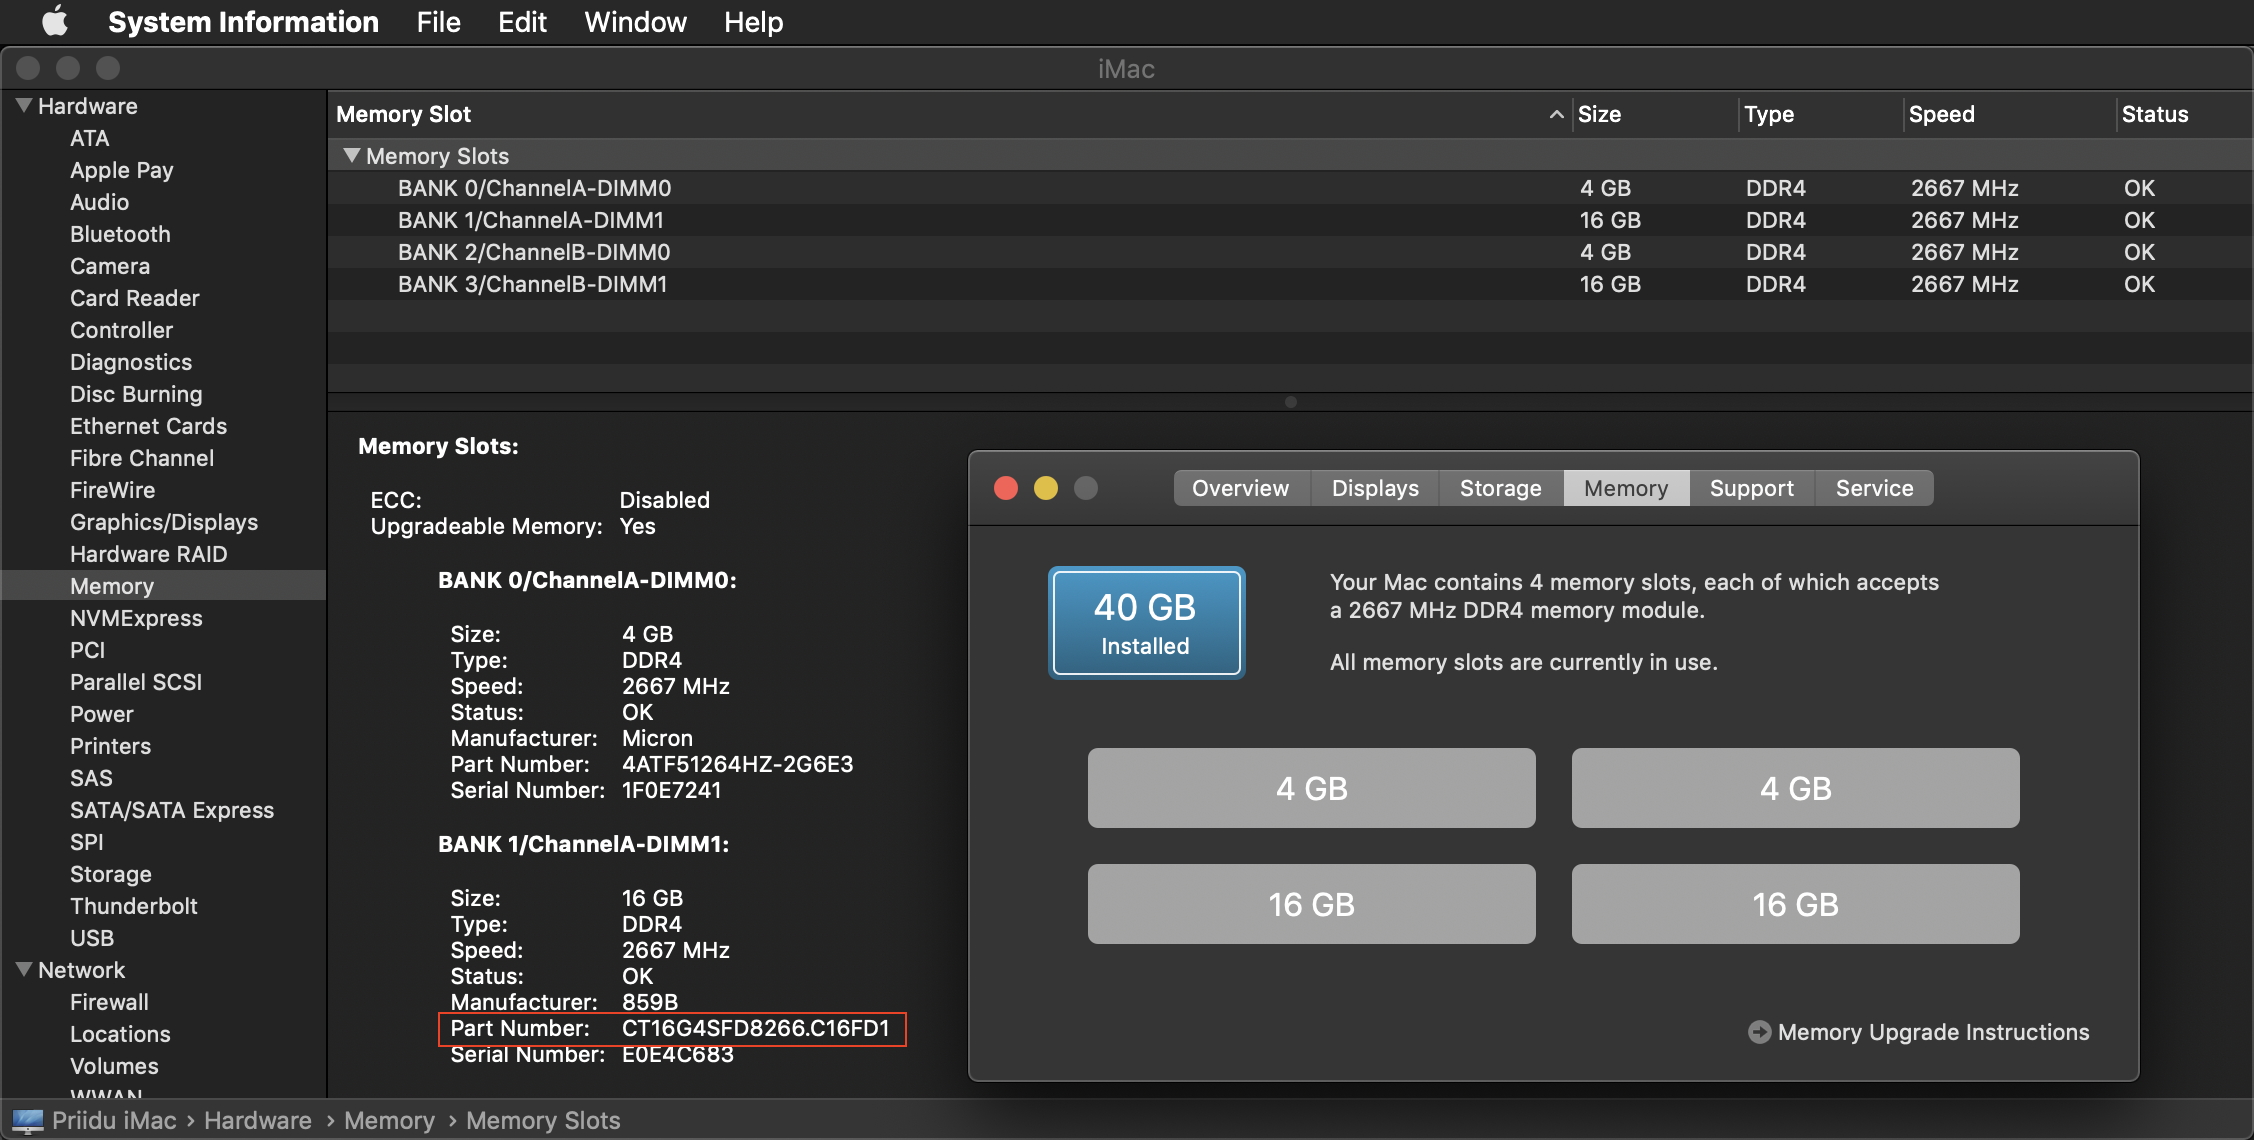The height and width of the screenshot is (1140, 2254).
Task: Select the BANK 1/ChannelA-DIMM1 row
Action: click(x=1290, y=220)
